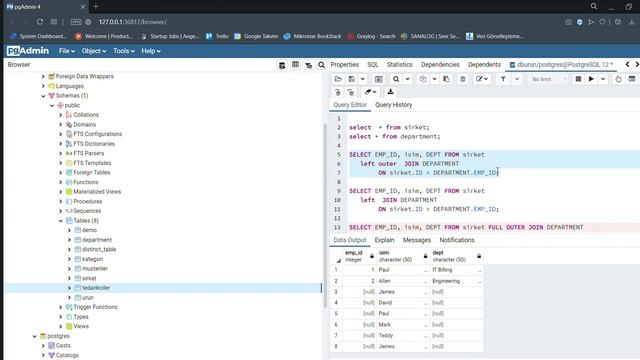Switch to the Statistics tab

(x=400, y=64)
